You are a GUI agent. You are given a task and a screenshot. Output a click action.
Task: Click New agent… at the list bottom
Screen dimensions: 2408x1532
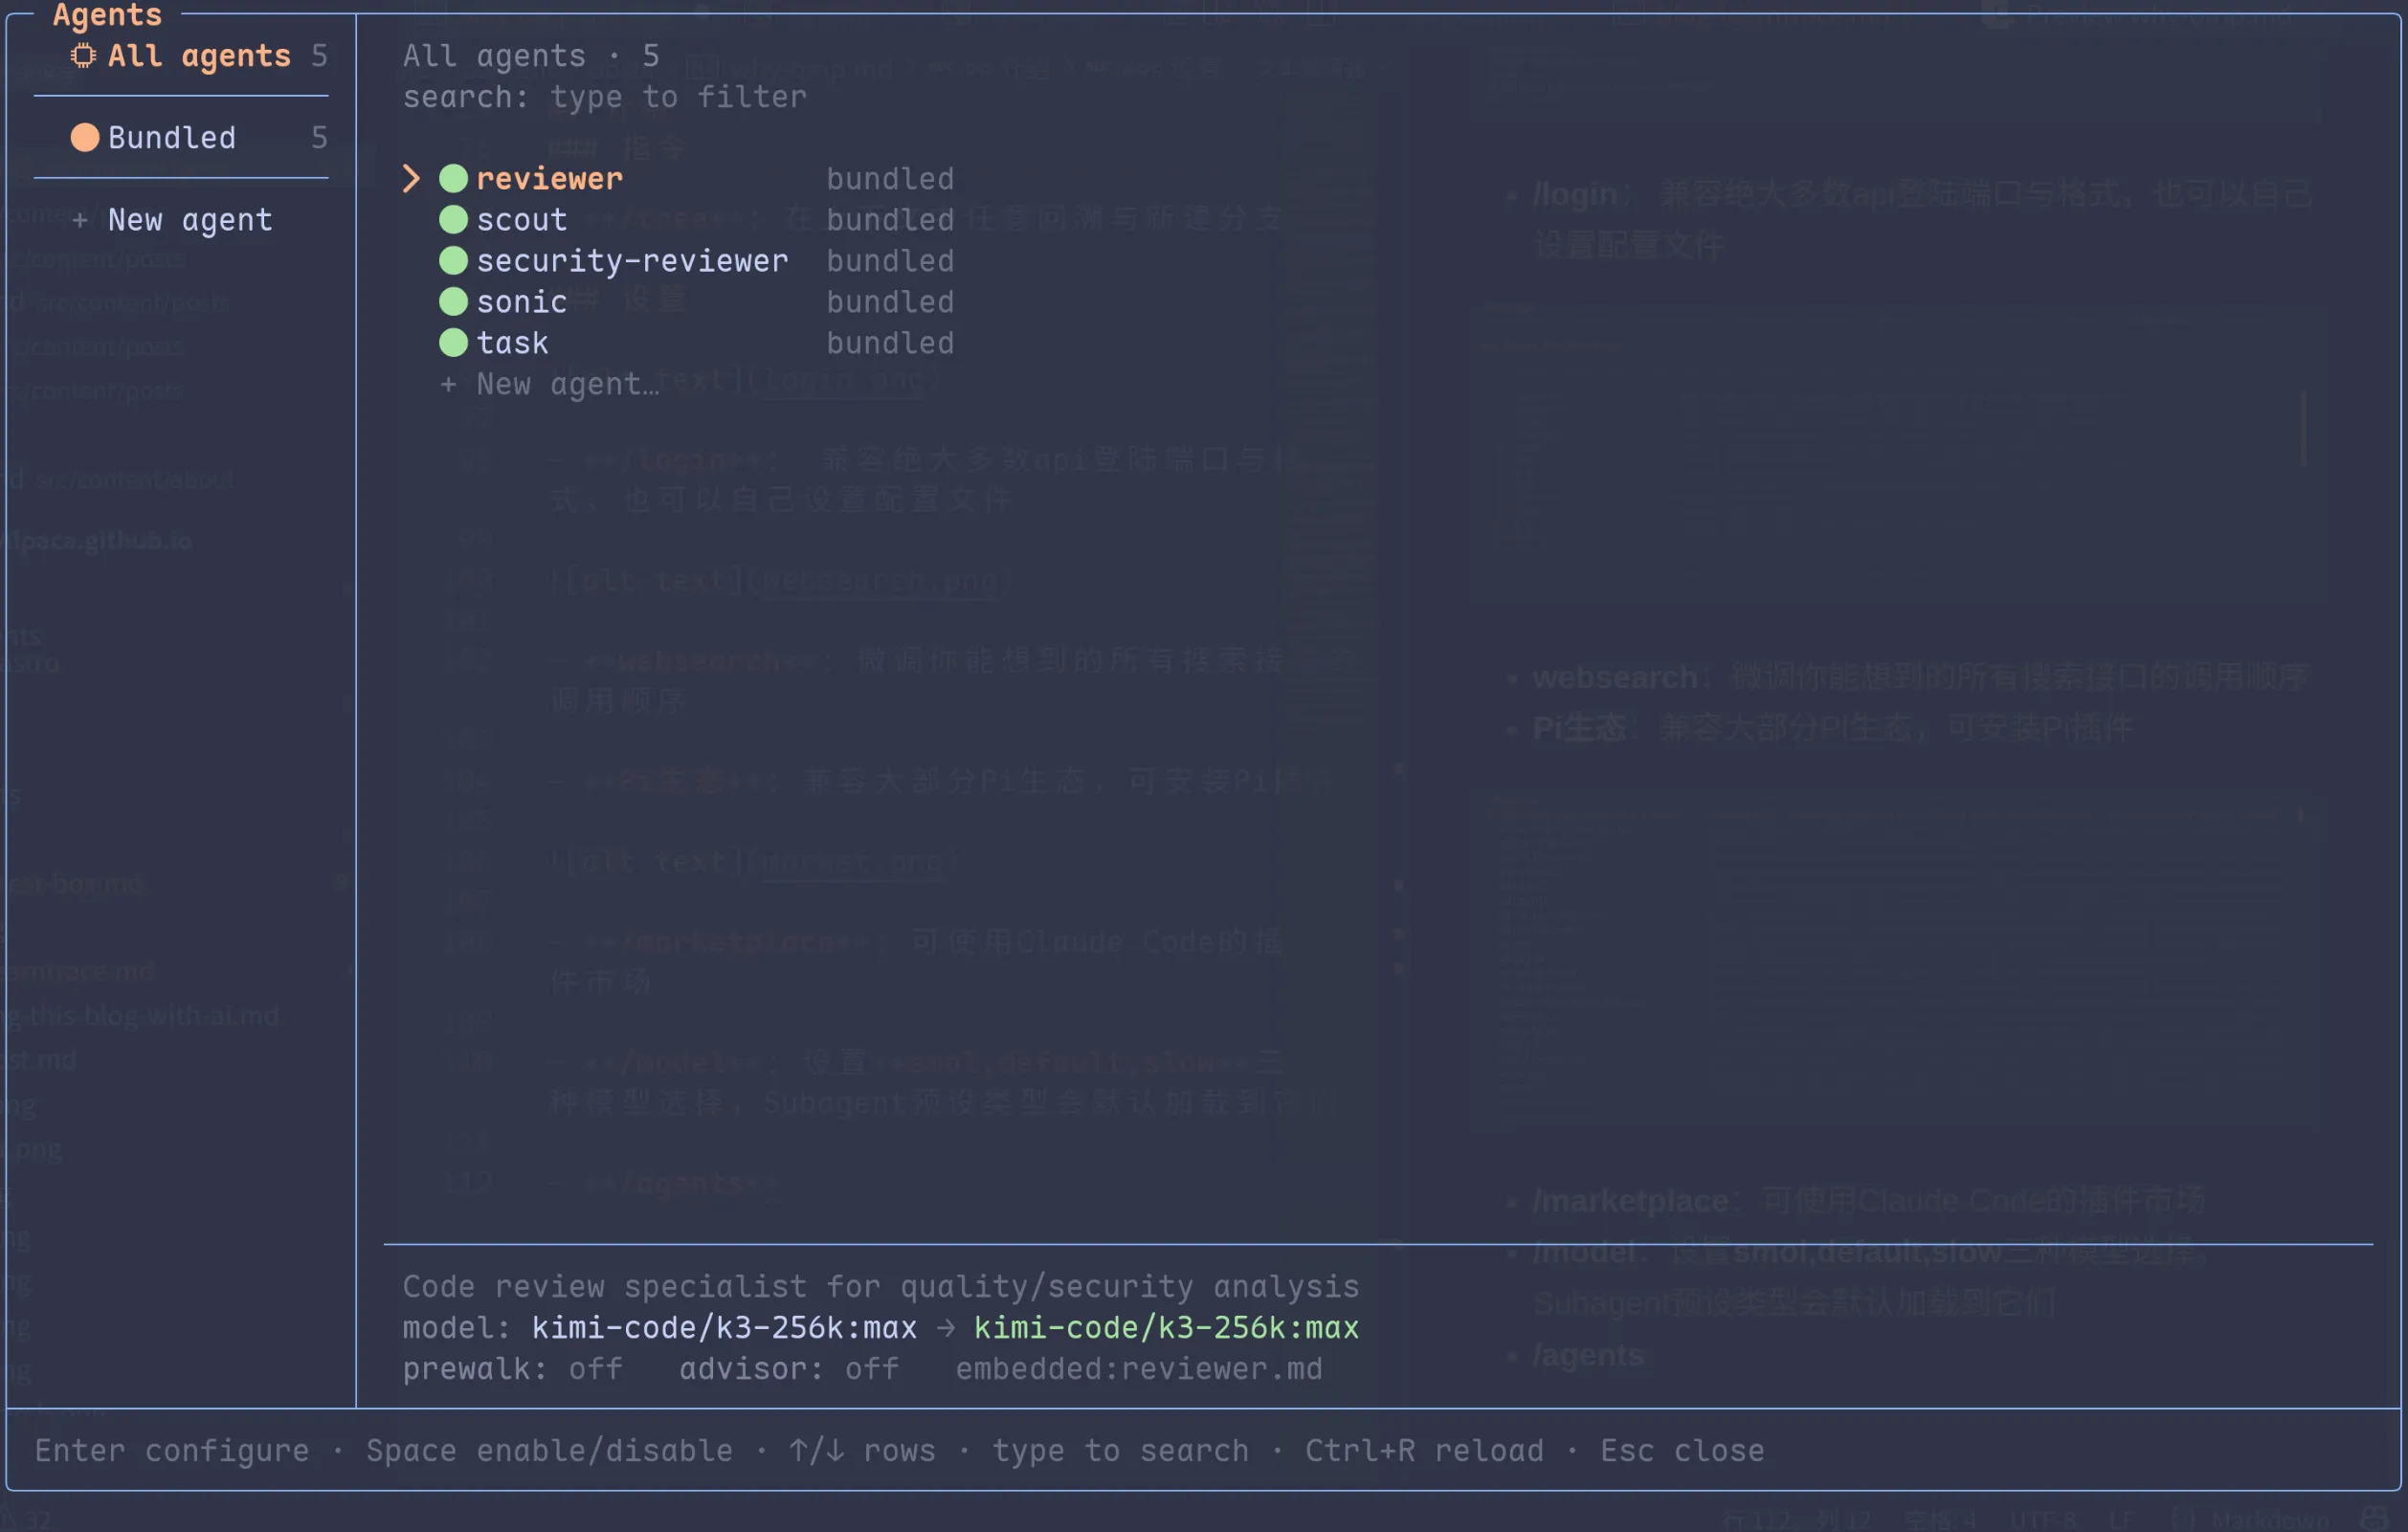tap(568, 384)
